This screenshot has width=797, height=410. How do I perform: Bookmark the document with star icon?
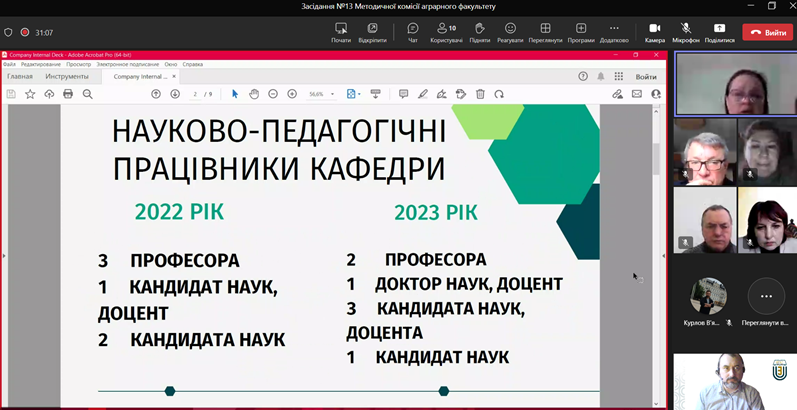tap(29, 93)
